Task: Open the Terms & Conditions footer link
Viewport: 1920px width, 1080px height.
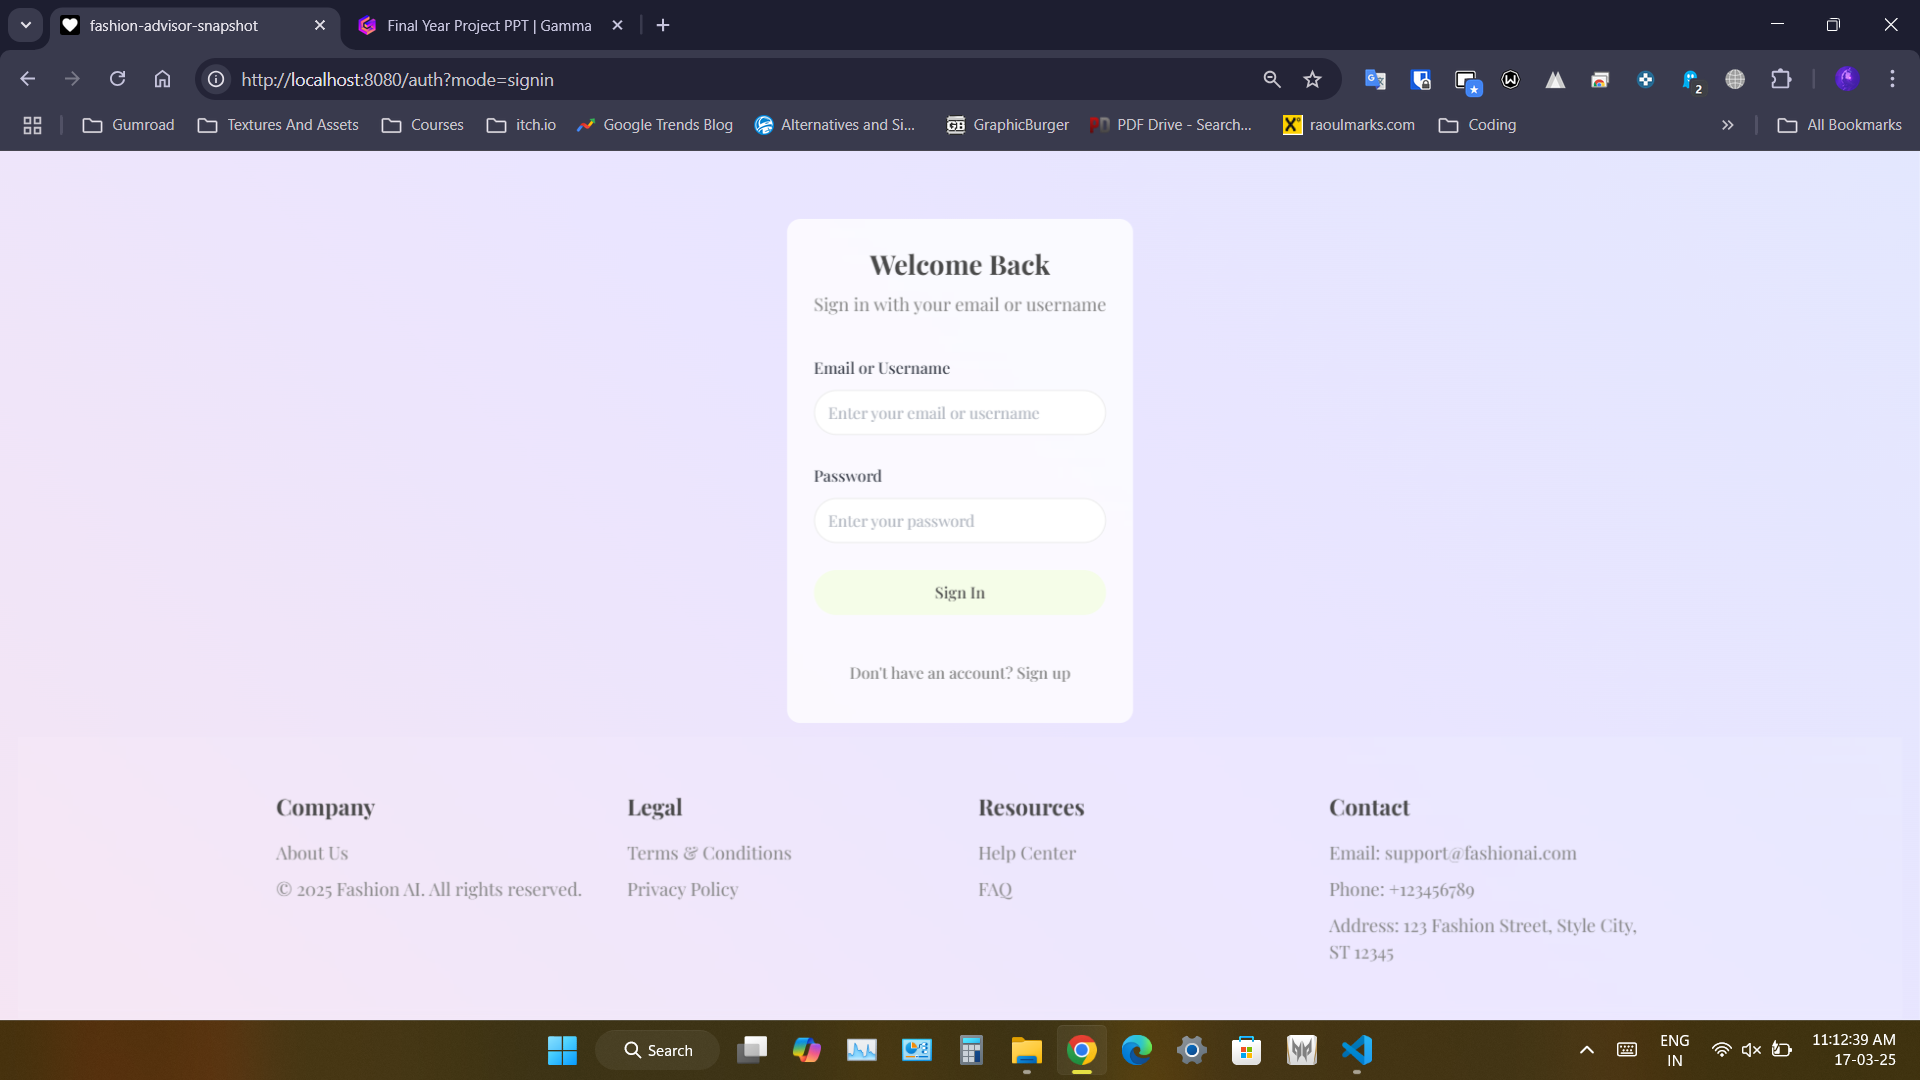Action: [x=708, y=853]
